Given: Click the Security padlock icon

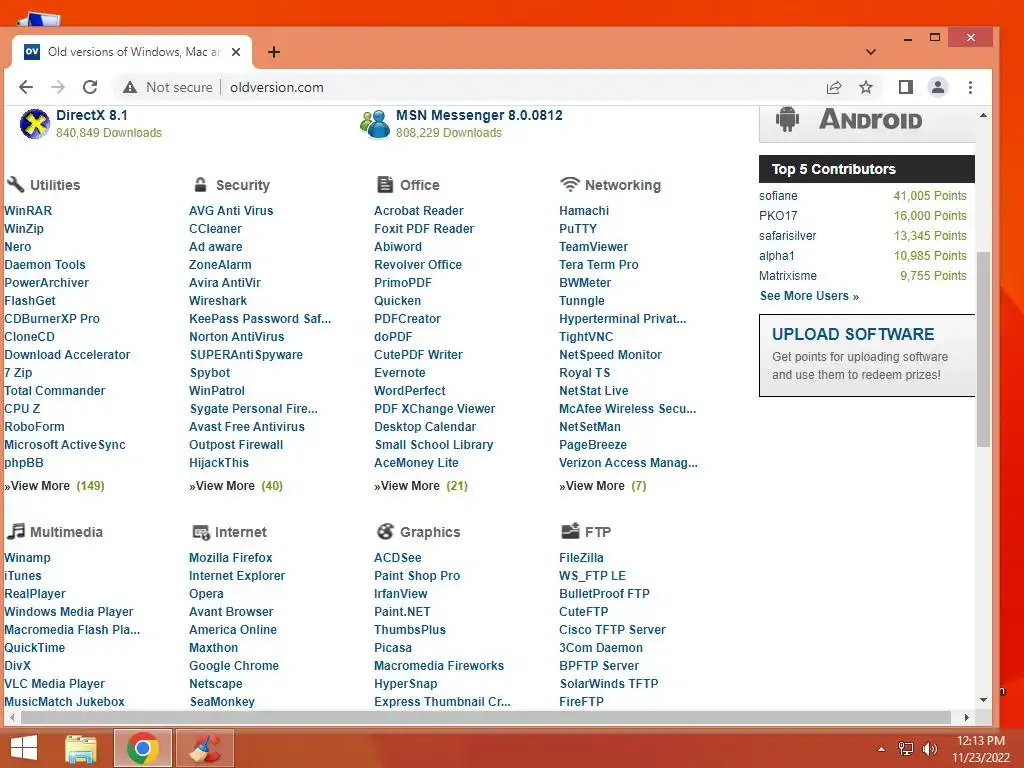Looking at the screenshot, I should pos(200,184).
